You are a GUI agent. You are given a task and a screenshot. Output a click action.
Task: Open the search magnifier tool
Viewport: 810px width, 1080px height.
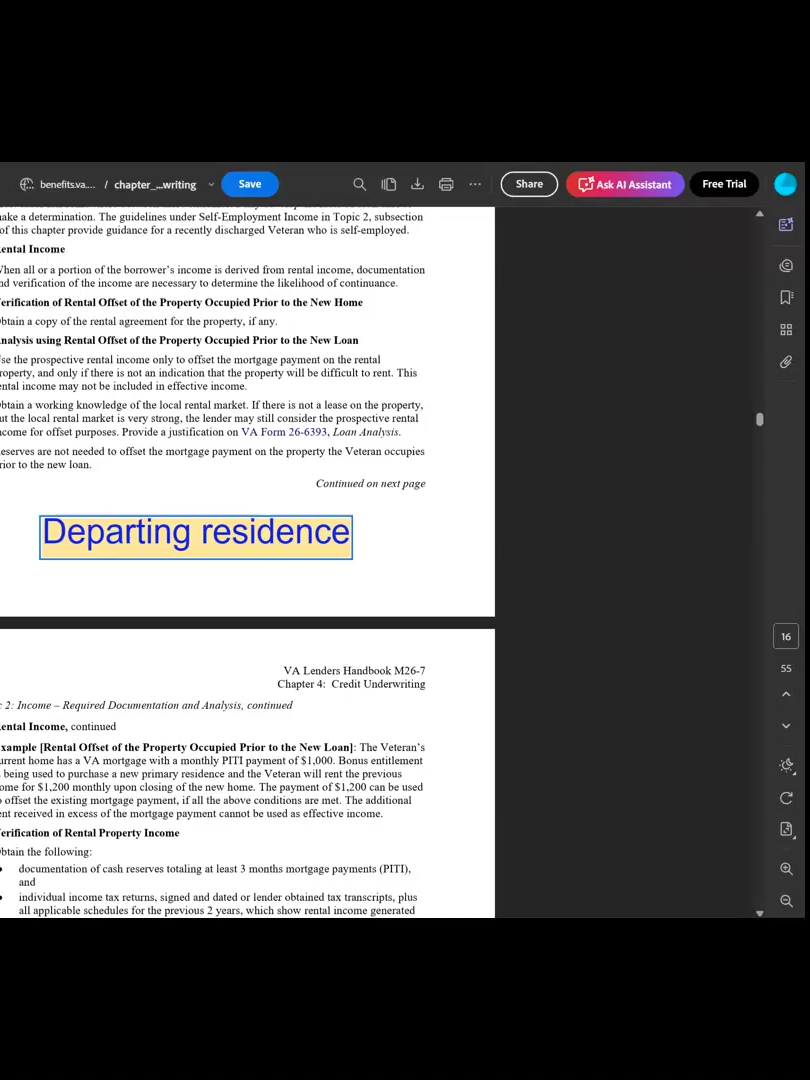tap(360, 184)
